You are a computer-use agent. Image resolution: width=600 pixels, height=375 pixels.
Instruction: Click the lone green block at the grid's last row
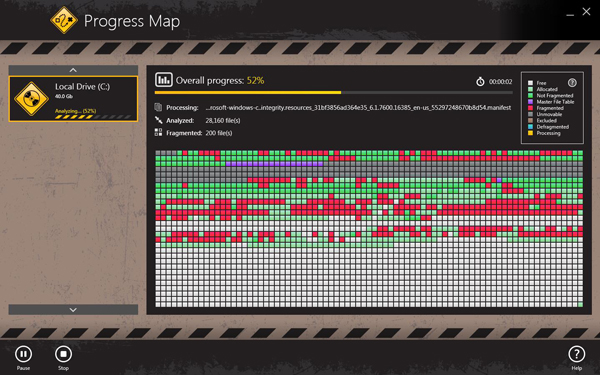(x=580, y=305)
